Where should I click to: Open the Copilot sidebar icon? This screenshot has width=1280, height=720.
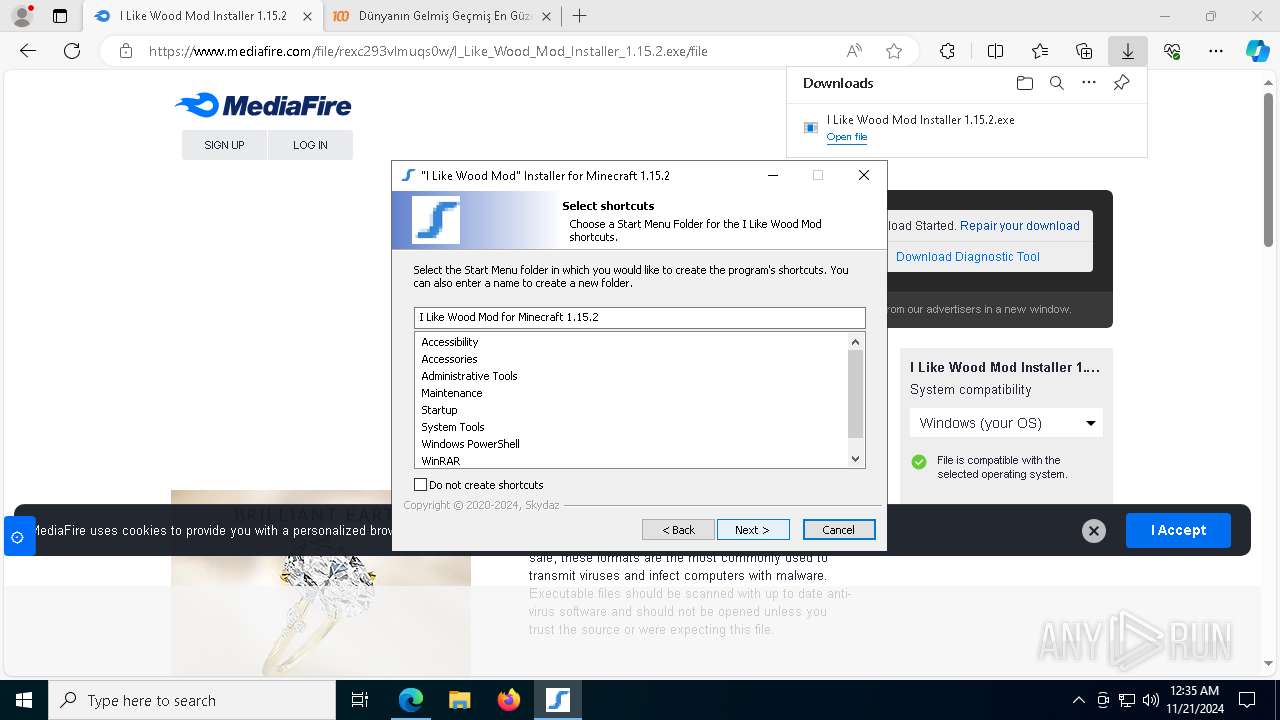(1257, 51)
